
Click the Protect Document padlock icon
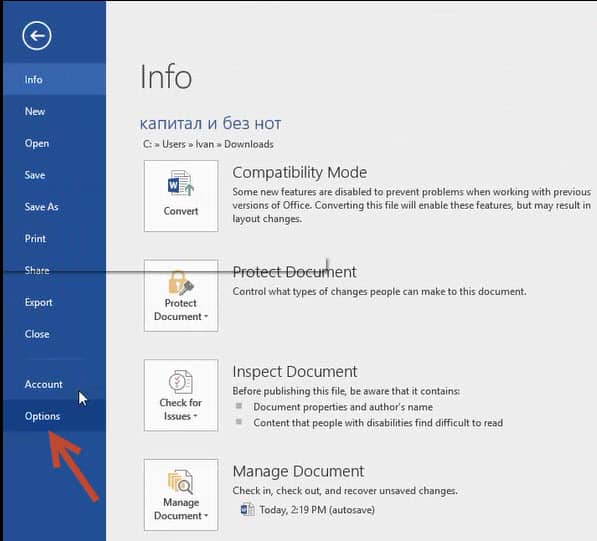click(x=181, y=282)
